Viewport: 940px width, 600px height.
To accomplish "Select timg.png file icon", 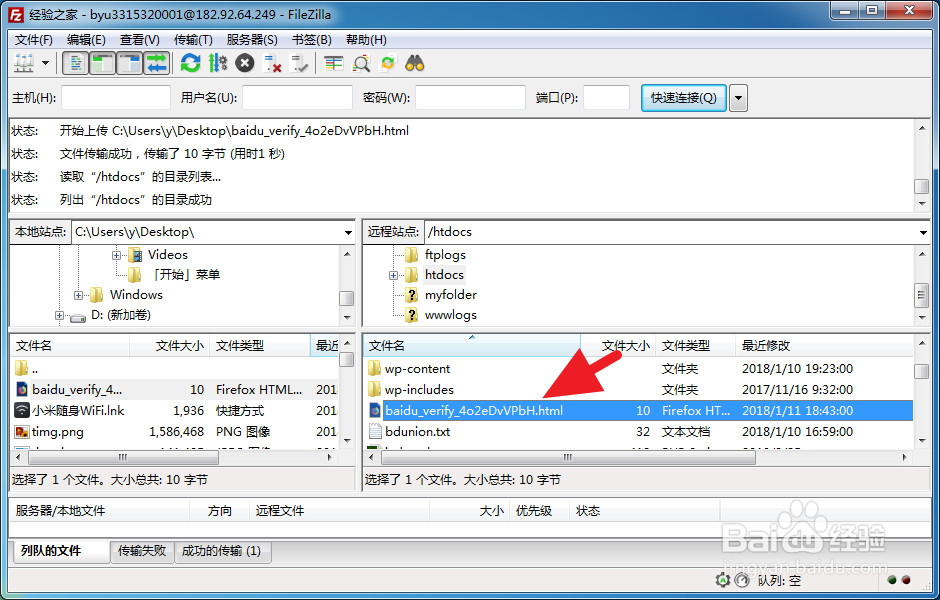I will 22,432.
